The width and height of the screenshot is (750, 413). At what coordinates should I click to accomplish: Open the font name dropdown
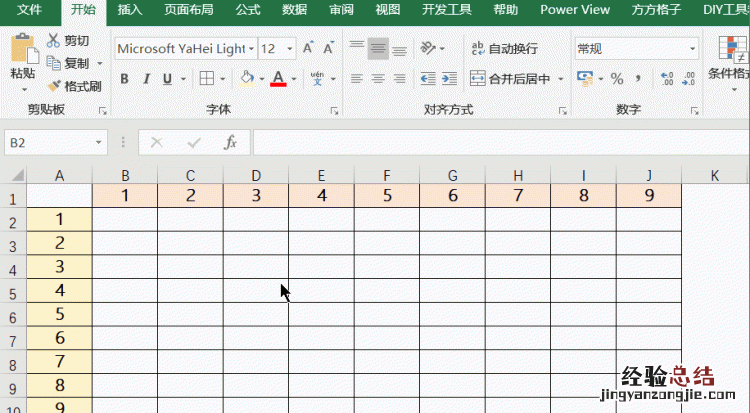(248, 49)
